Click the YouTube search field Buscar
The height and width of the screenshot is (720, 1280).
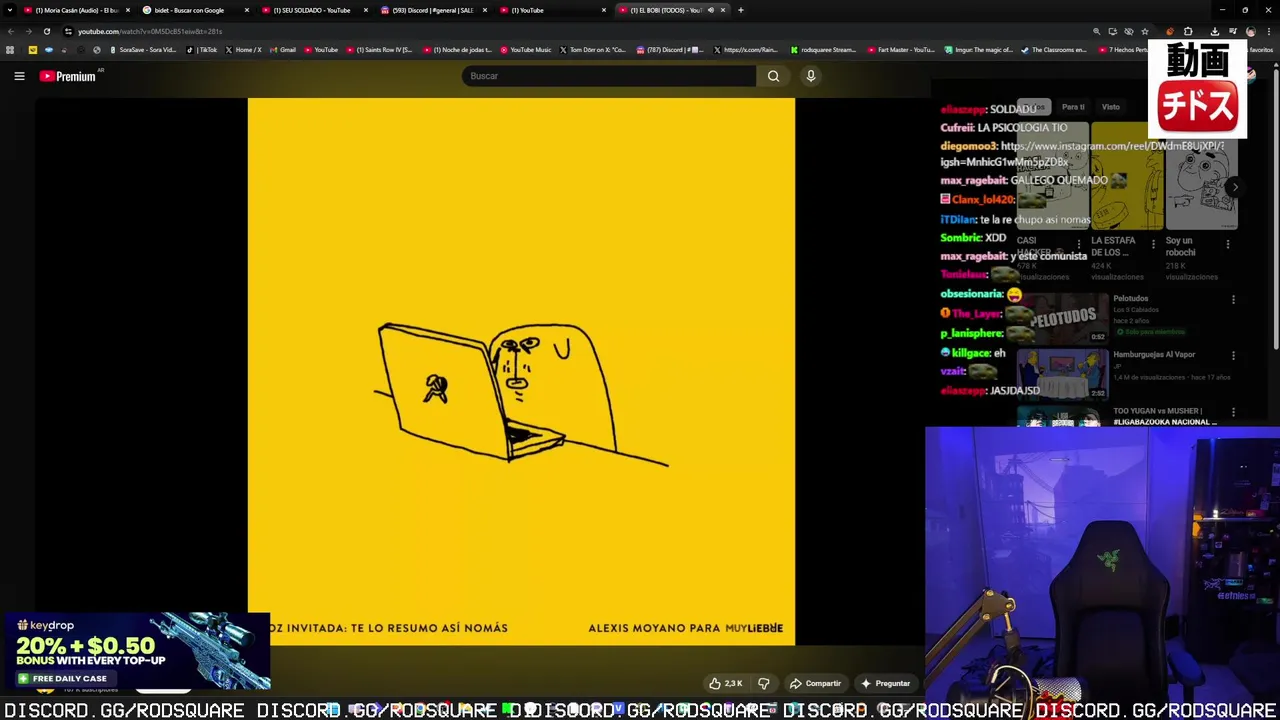click(609, 76)
